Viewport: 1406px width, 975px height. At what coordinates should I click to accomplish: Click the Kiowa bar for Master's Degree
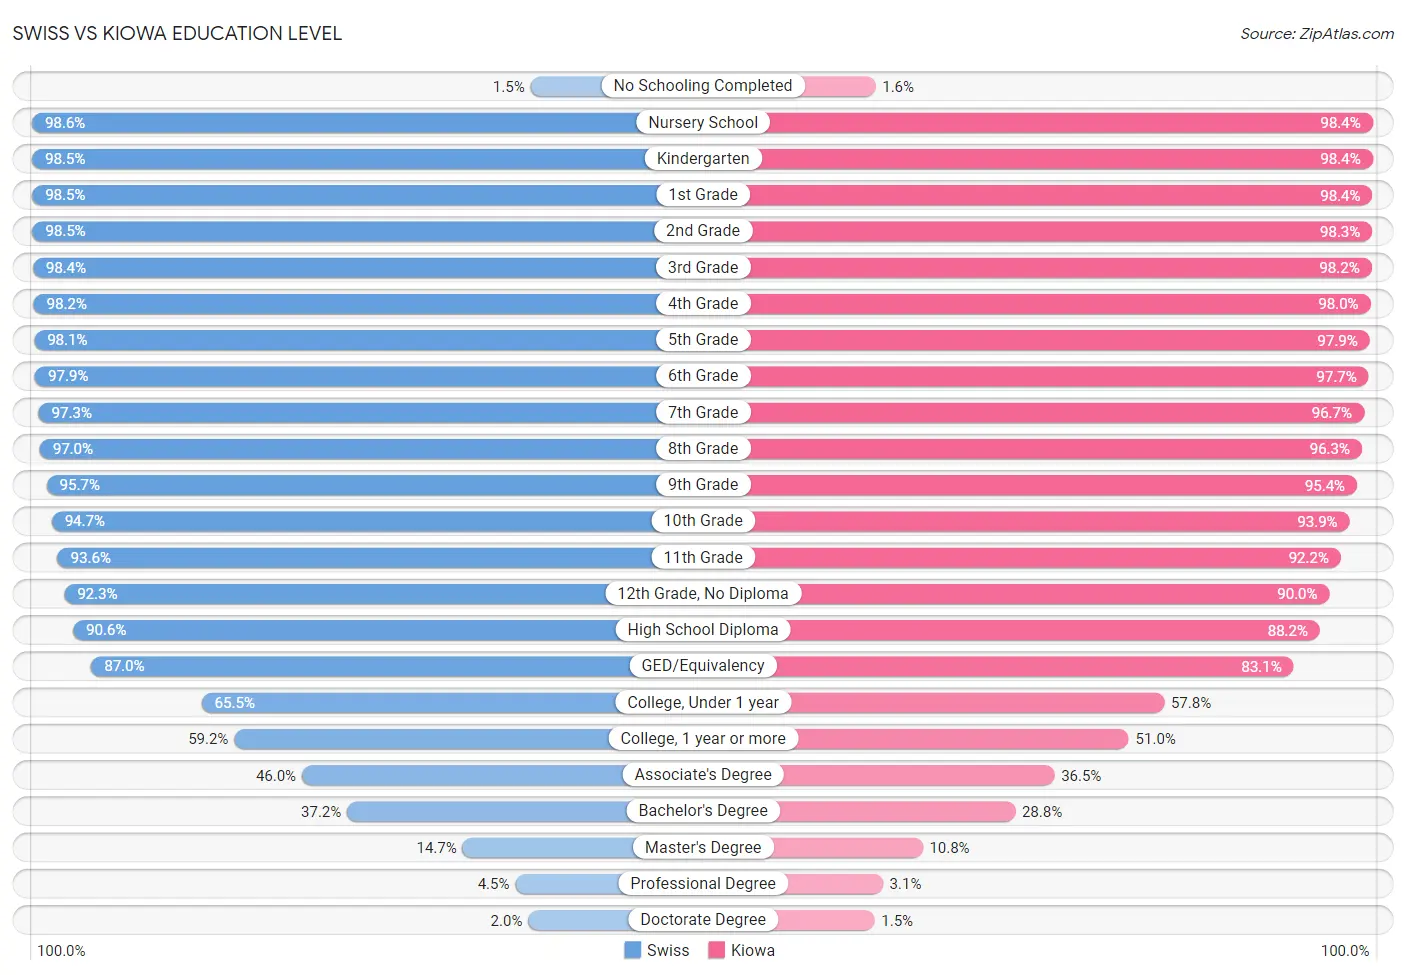pyautogui.click(x=848, y=848)
